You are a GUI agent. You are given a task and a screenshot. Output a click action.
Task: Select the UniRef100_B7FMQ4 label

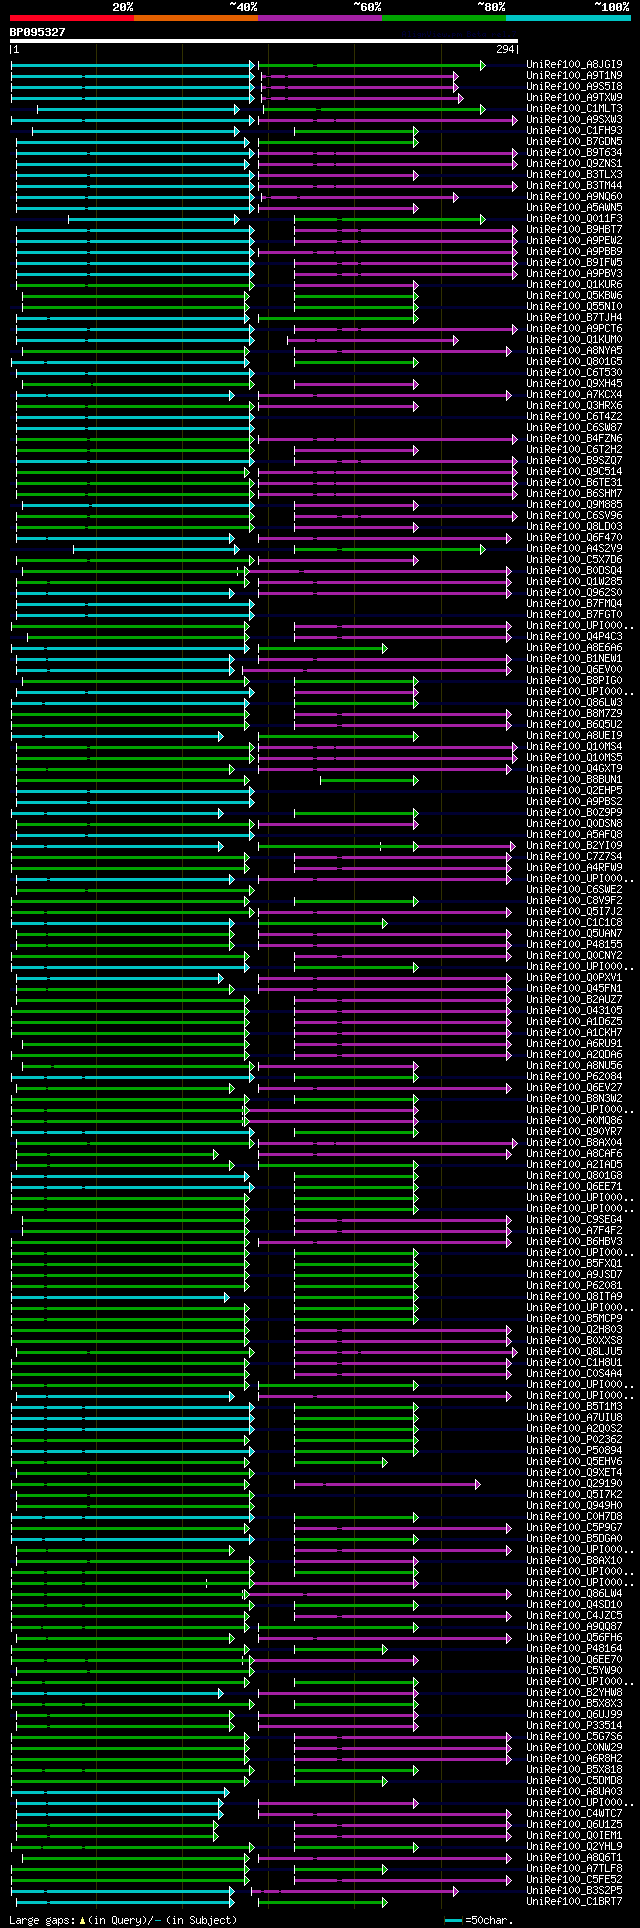[574, 604]
